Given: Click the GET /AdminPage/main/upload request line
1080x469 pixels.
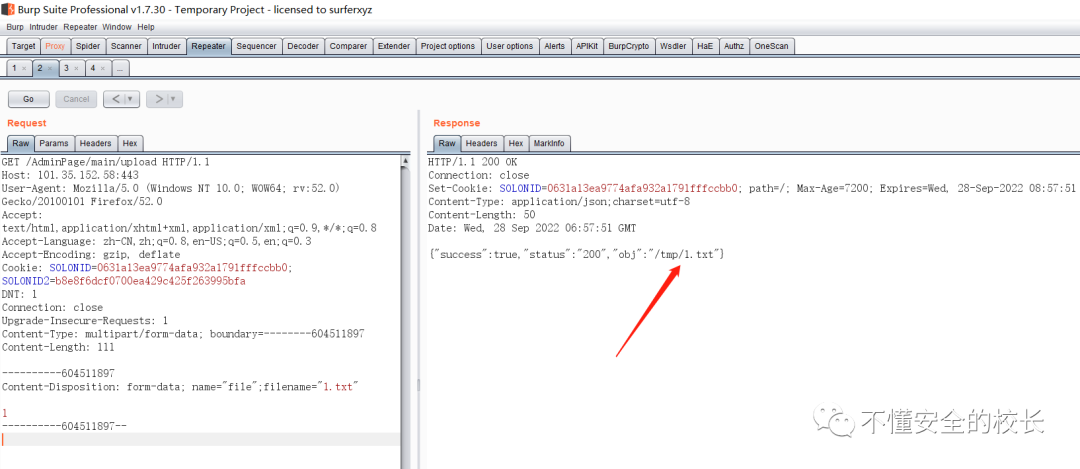Looking at the screenshot, I should [105, 163].
